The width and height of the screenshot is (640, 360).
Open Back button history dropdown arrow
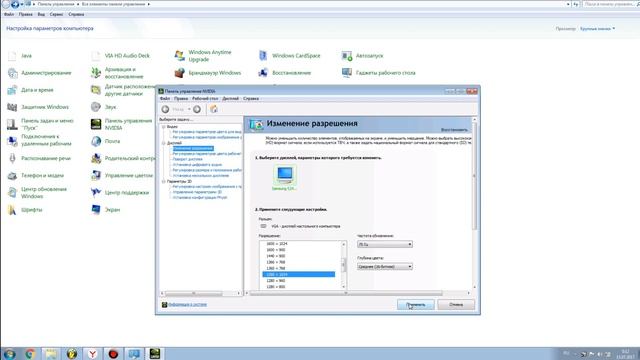point(189,109)
